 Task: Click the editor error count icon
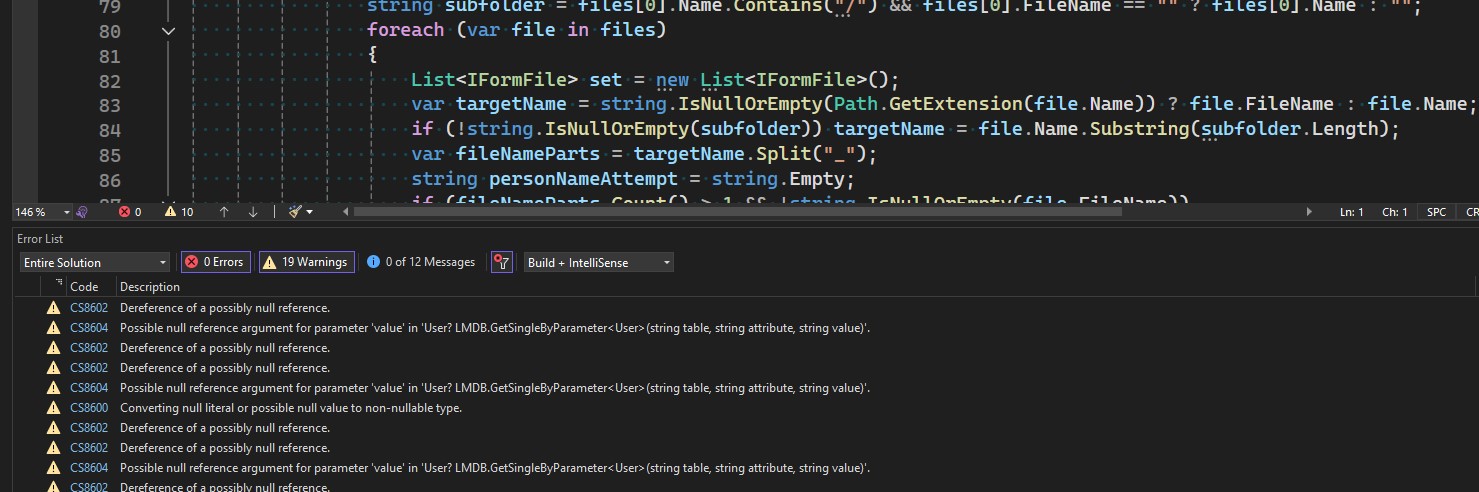click(x=124, y=212)
